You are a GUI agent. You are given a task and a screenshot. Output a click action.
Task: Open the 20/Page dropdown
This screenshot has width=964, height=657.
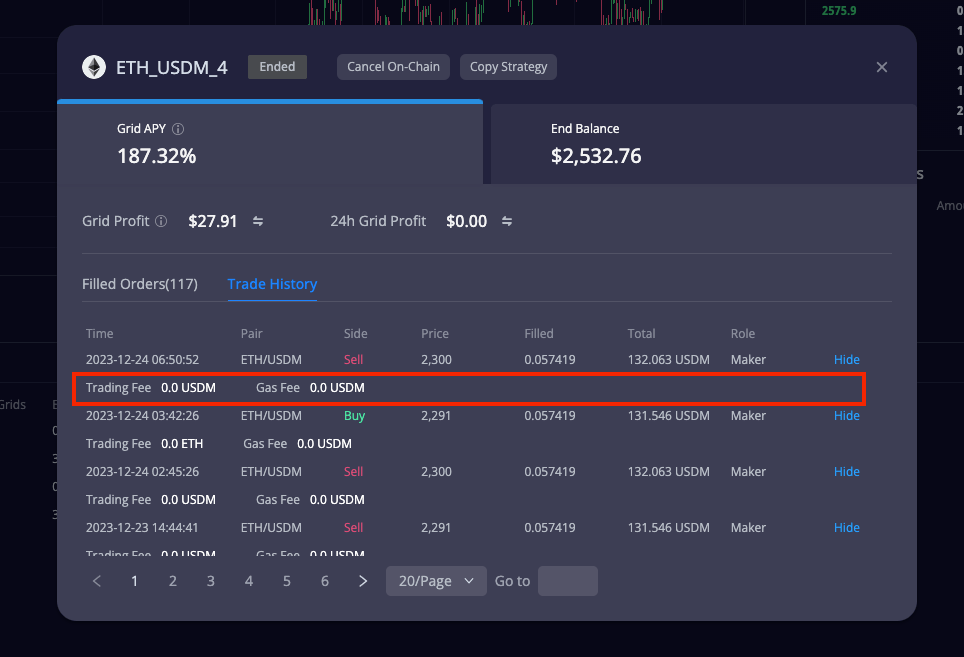click(437, 581)
